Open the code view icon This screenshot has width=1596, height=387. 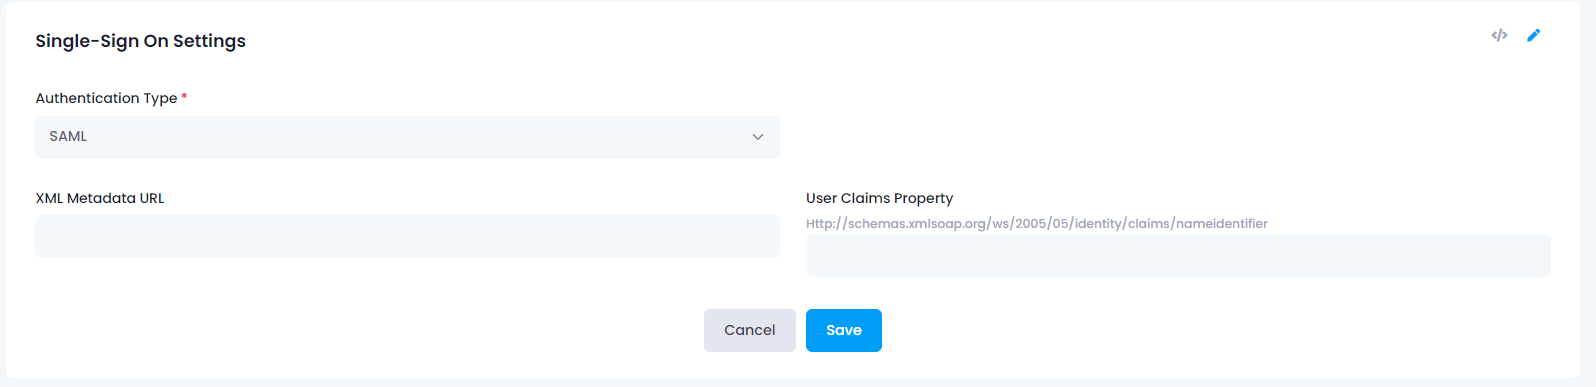coord(1499,35)
